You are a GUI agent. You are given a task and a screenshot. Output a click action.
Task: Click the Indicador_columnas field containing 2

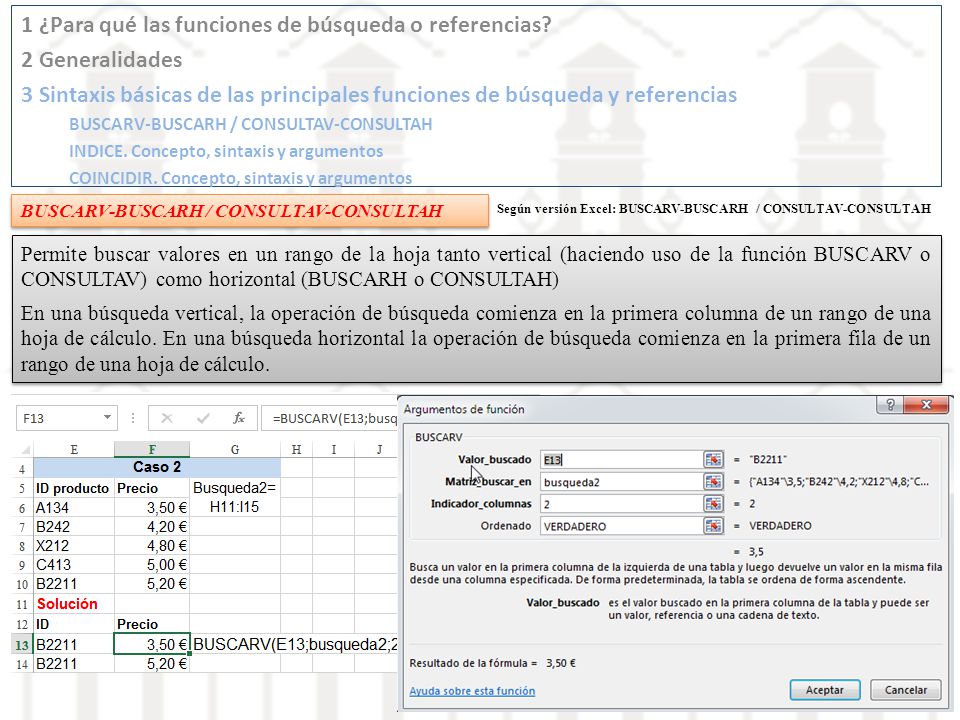[621, 504]
